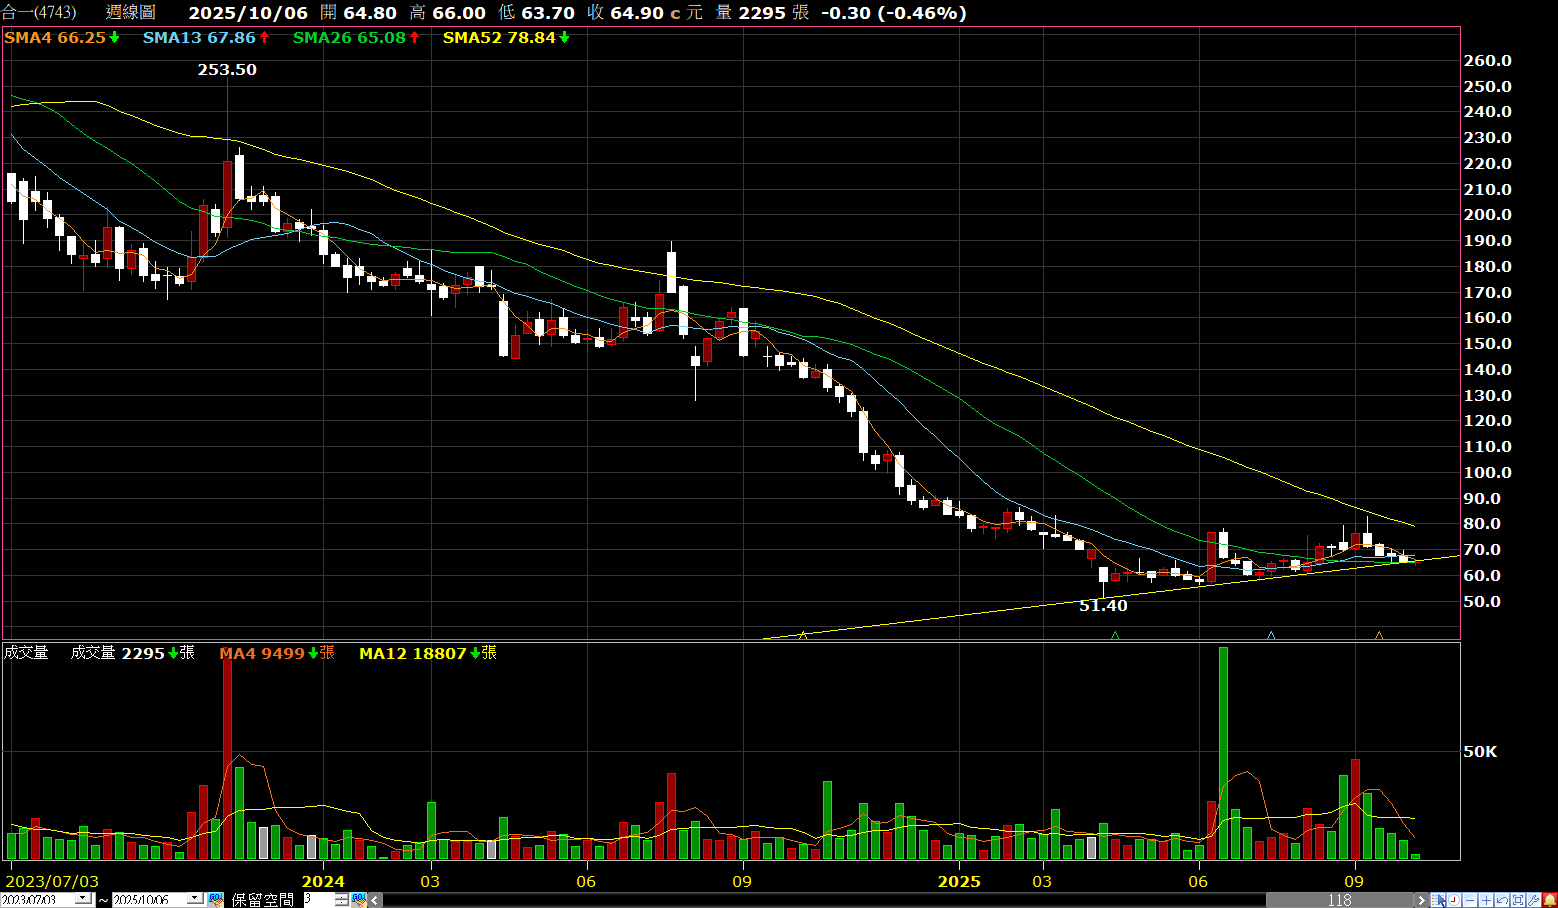
Task: Click the right scroll arrow button
Action: tap(1421, 900)
